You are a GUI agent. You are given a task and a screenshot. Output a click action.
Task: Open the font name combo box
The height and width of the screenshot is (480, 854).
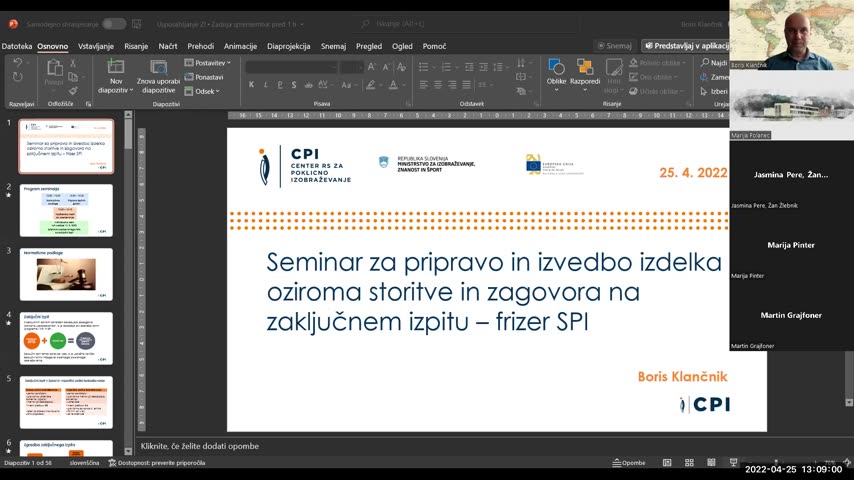pos(290,67)
